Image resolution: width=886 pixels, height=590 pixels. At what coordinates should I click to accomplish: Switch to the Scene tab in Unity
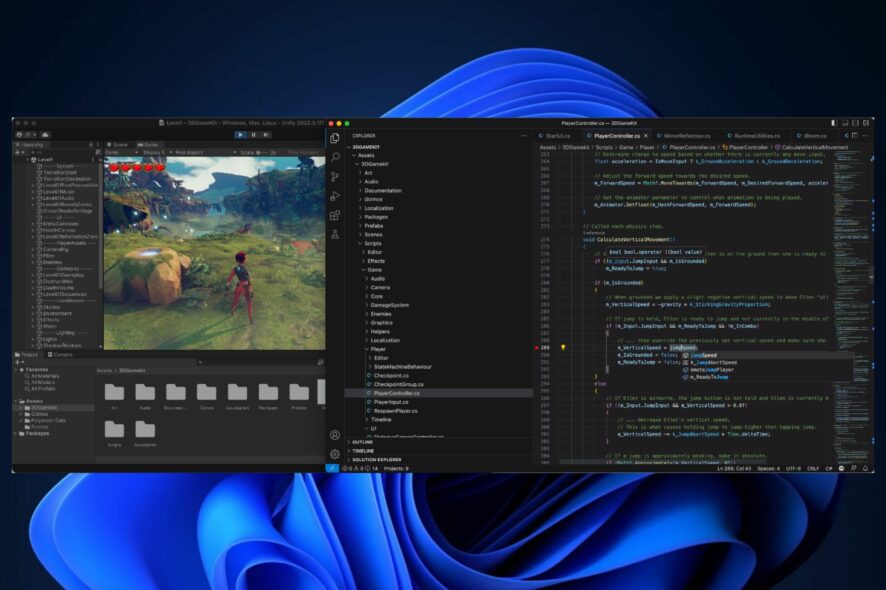pos(119,144)
